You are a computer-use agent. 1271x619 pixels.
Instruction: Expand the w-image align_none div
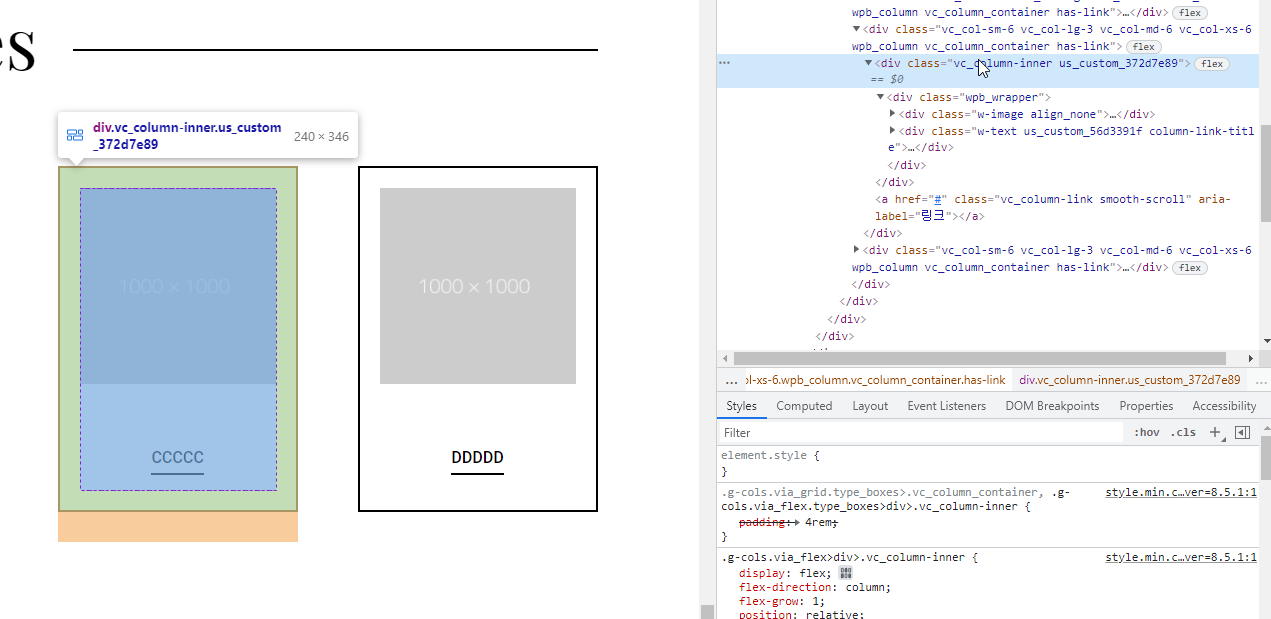tap(892, 114)
